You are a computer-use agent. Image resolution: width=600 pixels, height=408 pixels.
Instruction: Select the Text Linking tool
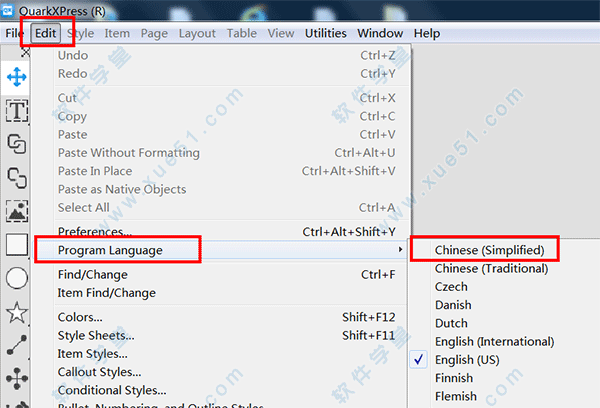point(17,144)
